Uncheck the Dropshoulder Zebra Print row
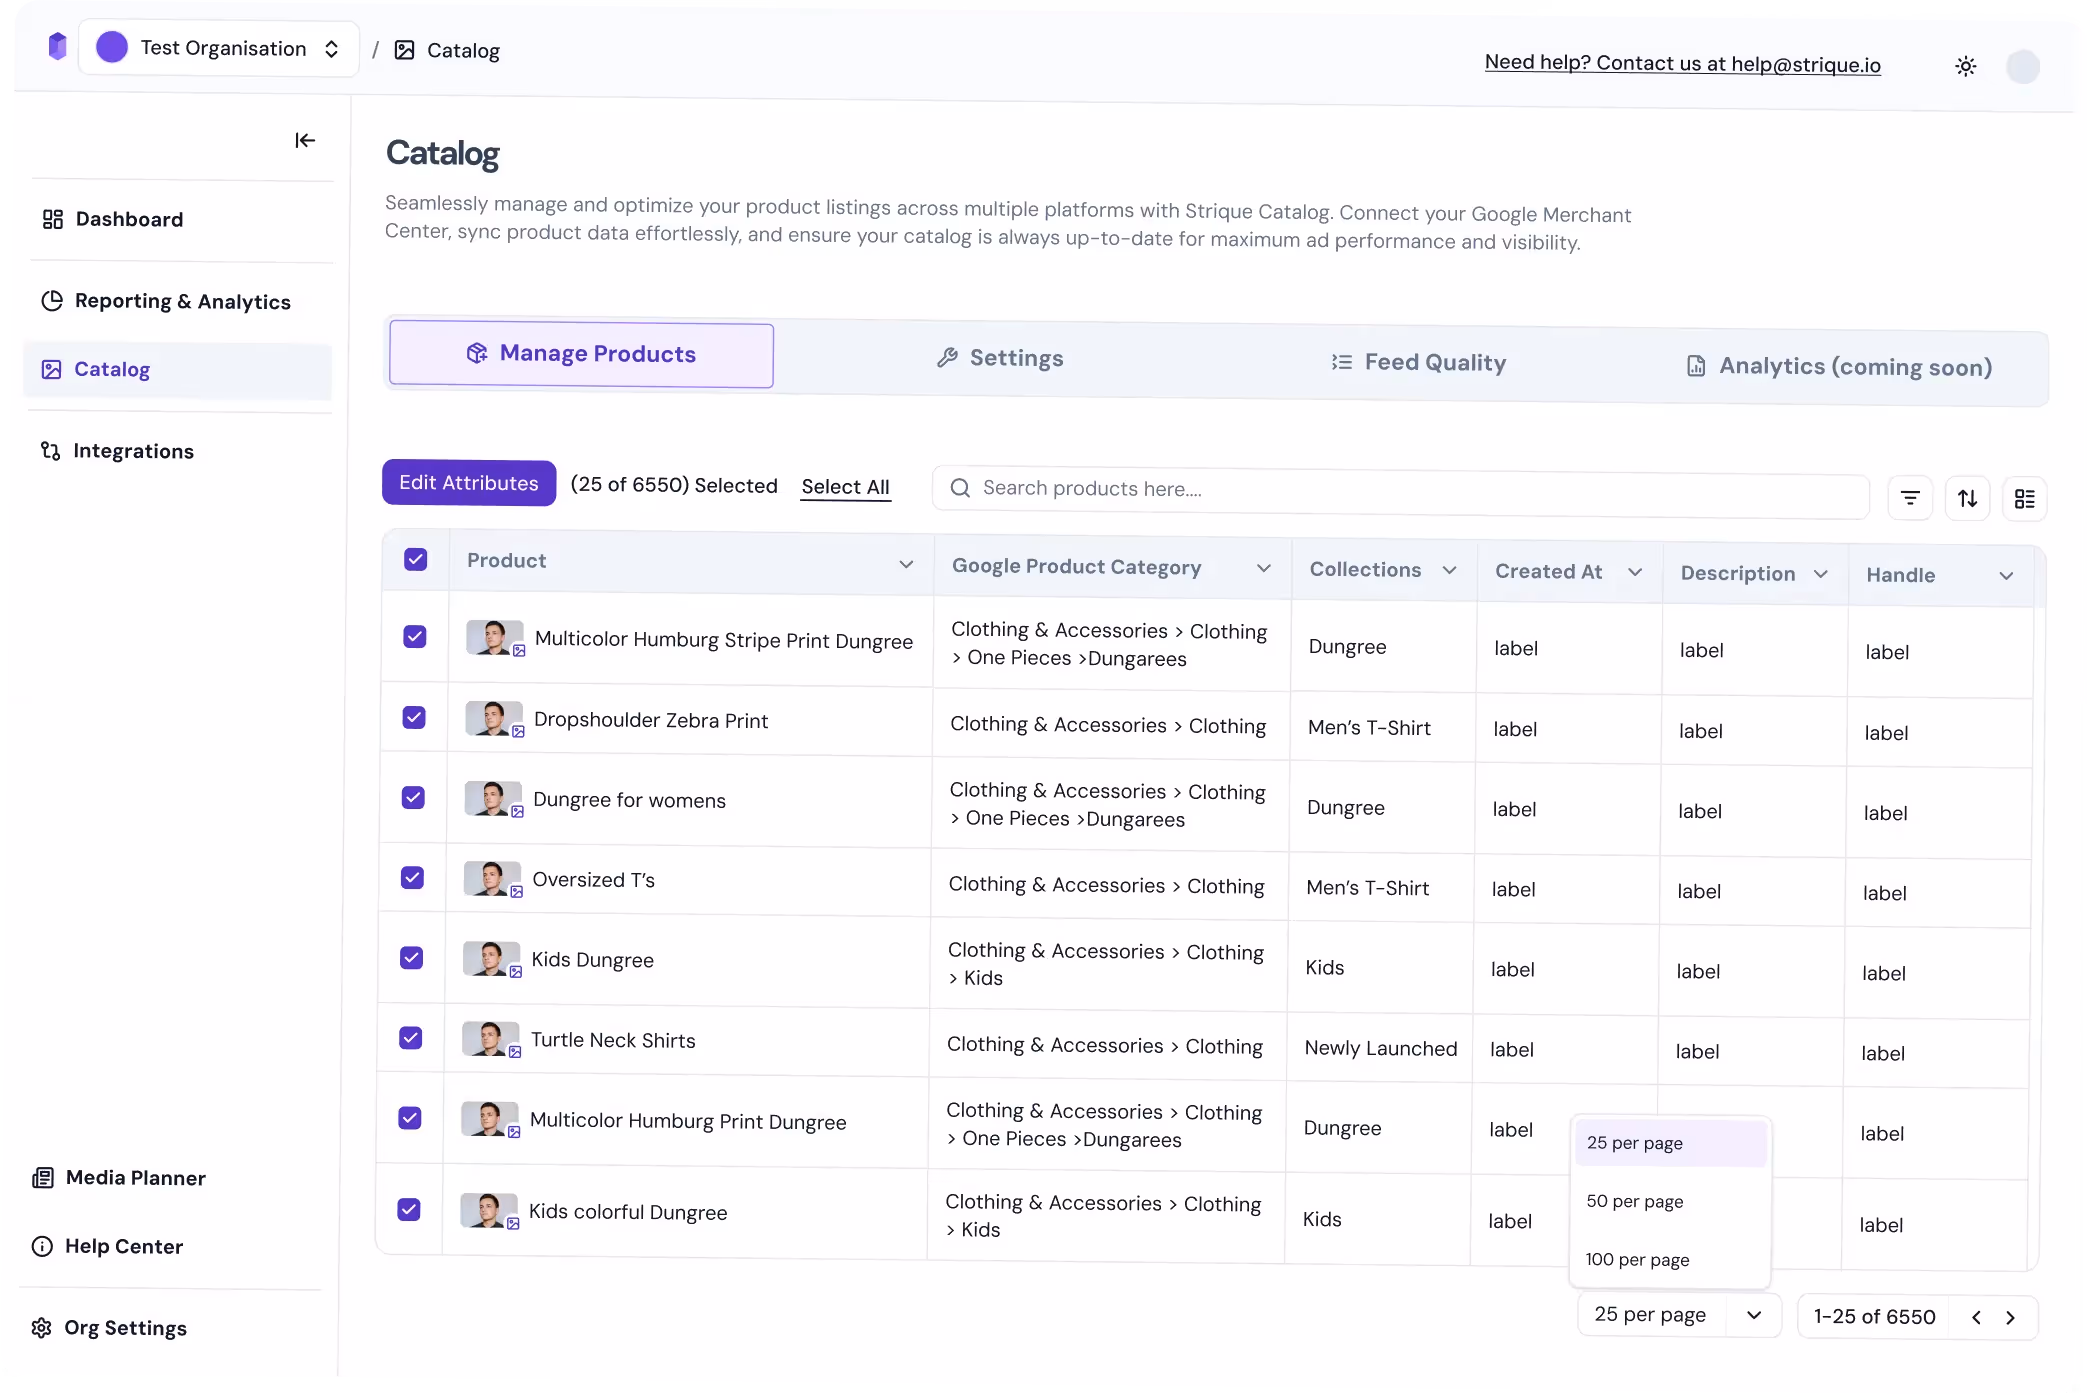Screen dimensions: 2087x1395 tap(414, 718)
